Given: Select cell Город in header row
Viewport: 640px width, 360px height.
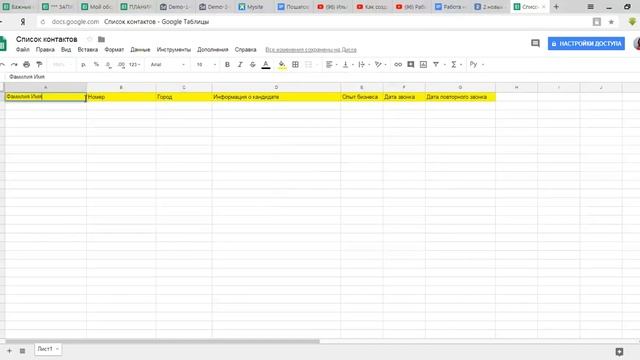Looking at the screenshot, I should [184, 97].
